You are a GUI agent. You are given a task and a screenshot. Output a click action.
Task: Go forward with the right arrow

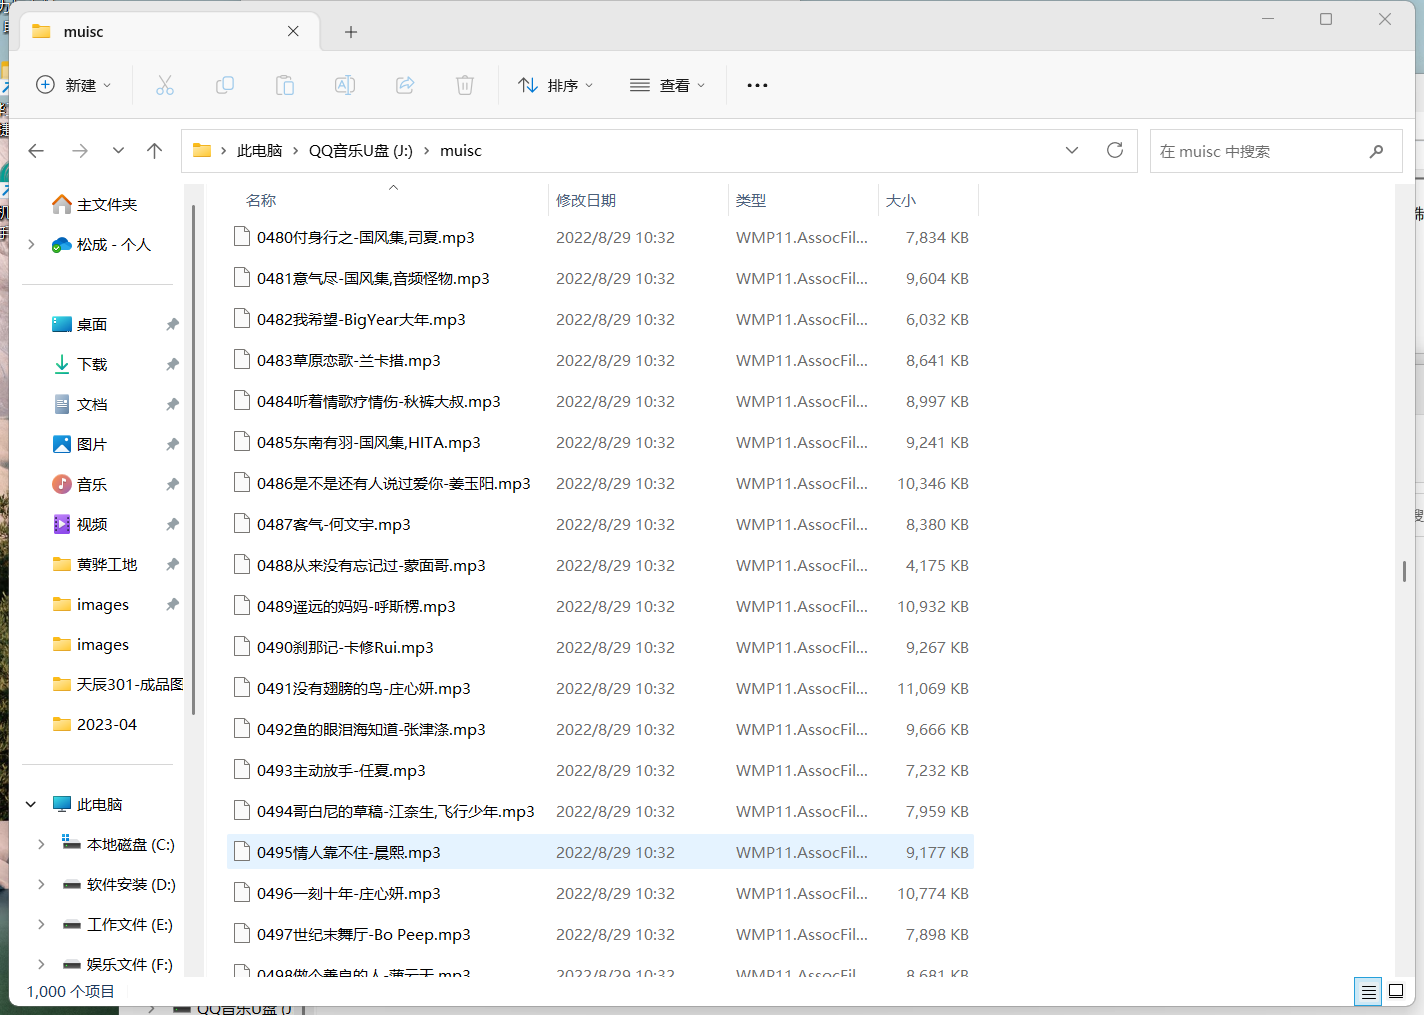pyautogui.click(x=80, y=151)
